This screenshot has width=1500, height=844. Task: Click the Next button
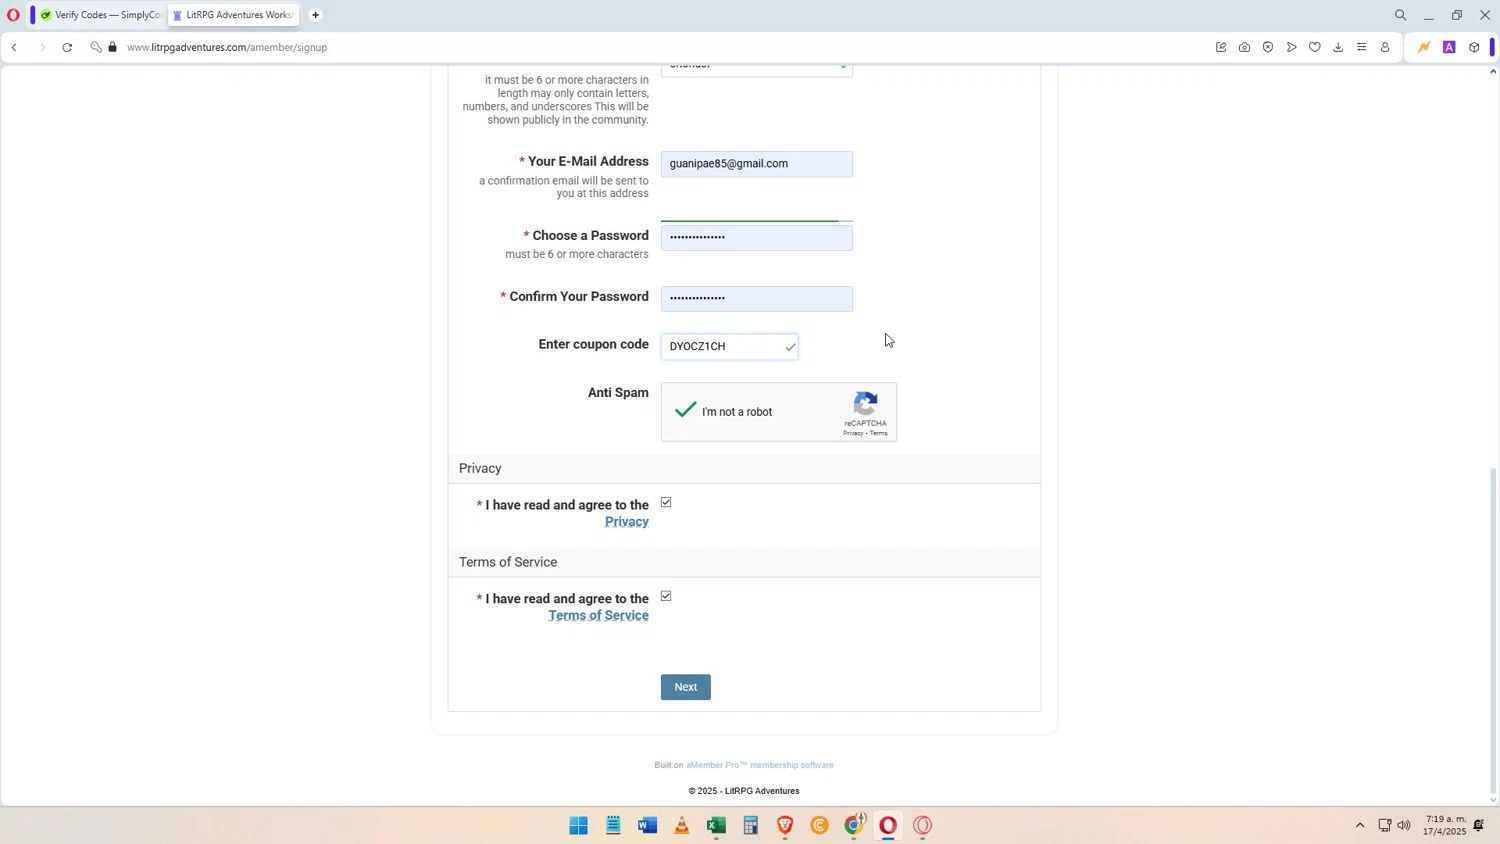click(686, 687)
